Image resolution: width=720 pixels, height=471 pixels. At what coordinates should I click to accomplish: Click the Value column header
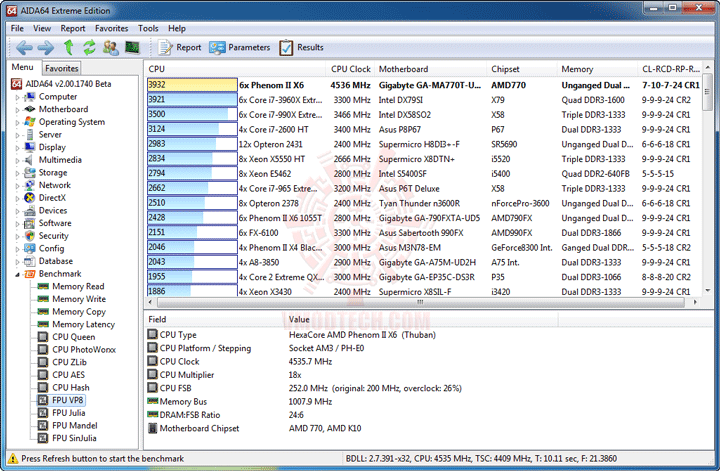pyautogui.click(x=421, y=320)
